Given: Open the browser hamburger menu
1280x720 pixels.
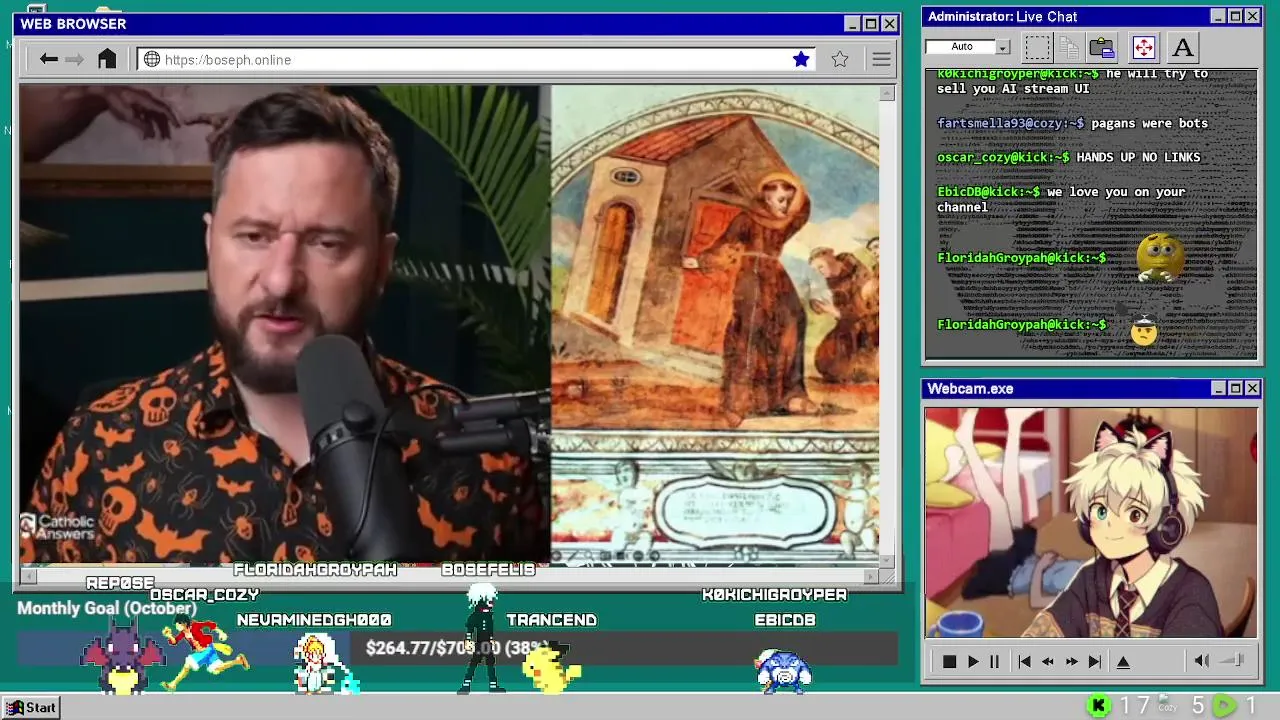Looking at the screenshot, I should pyautogui.click(x=881, y=59).
